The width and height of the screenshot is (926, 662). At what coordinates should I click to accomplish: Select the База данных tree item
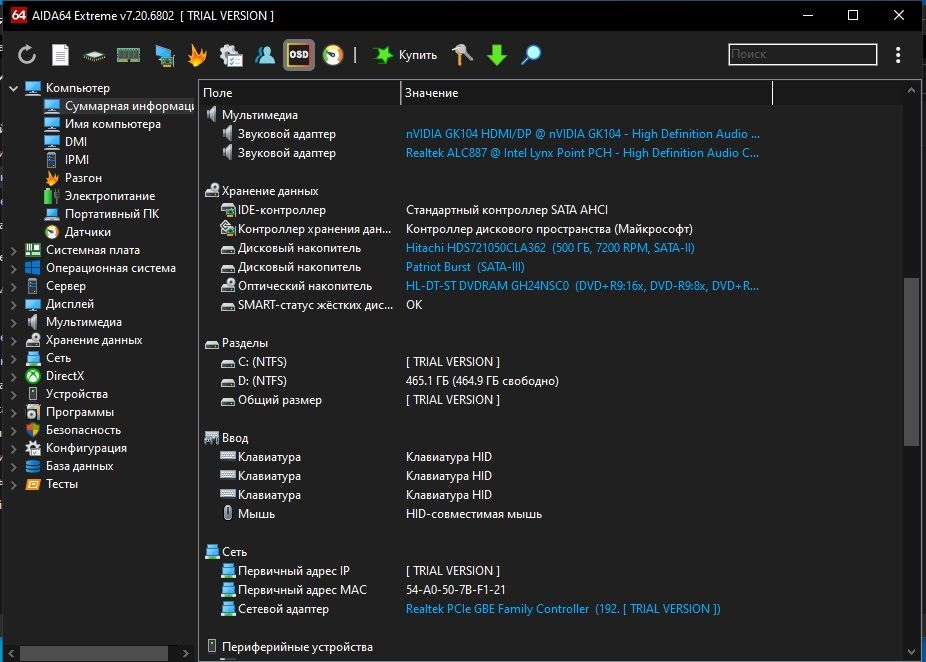70,466
